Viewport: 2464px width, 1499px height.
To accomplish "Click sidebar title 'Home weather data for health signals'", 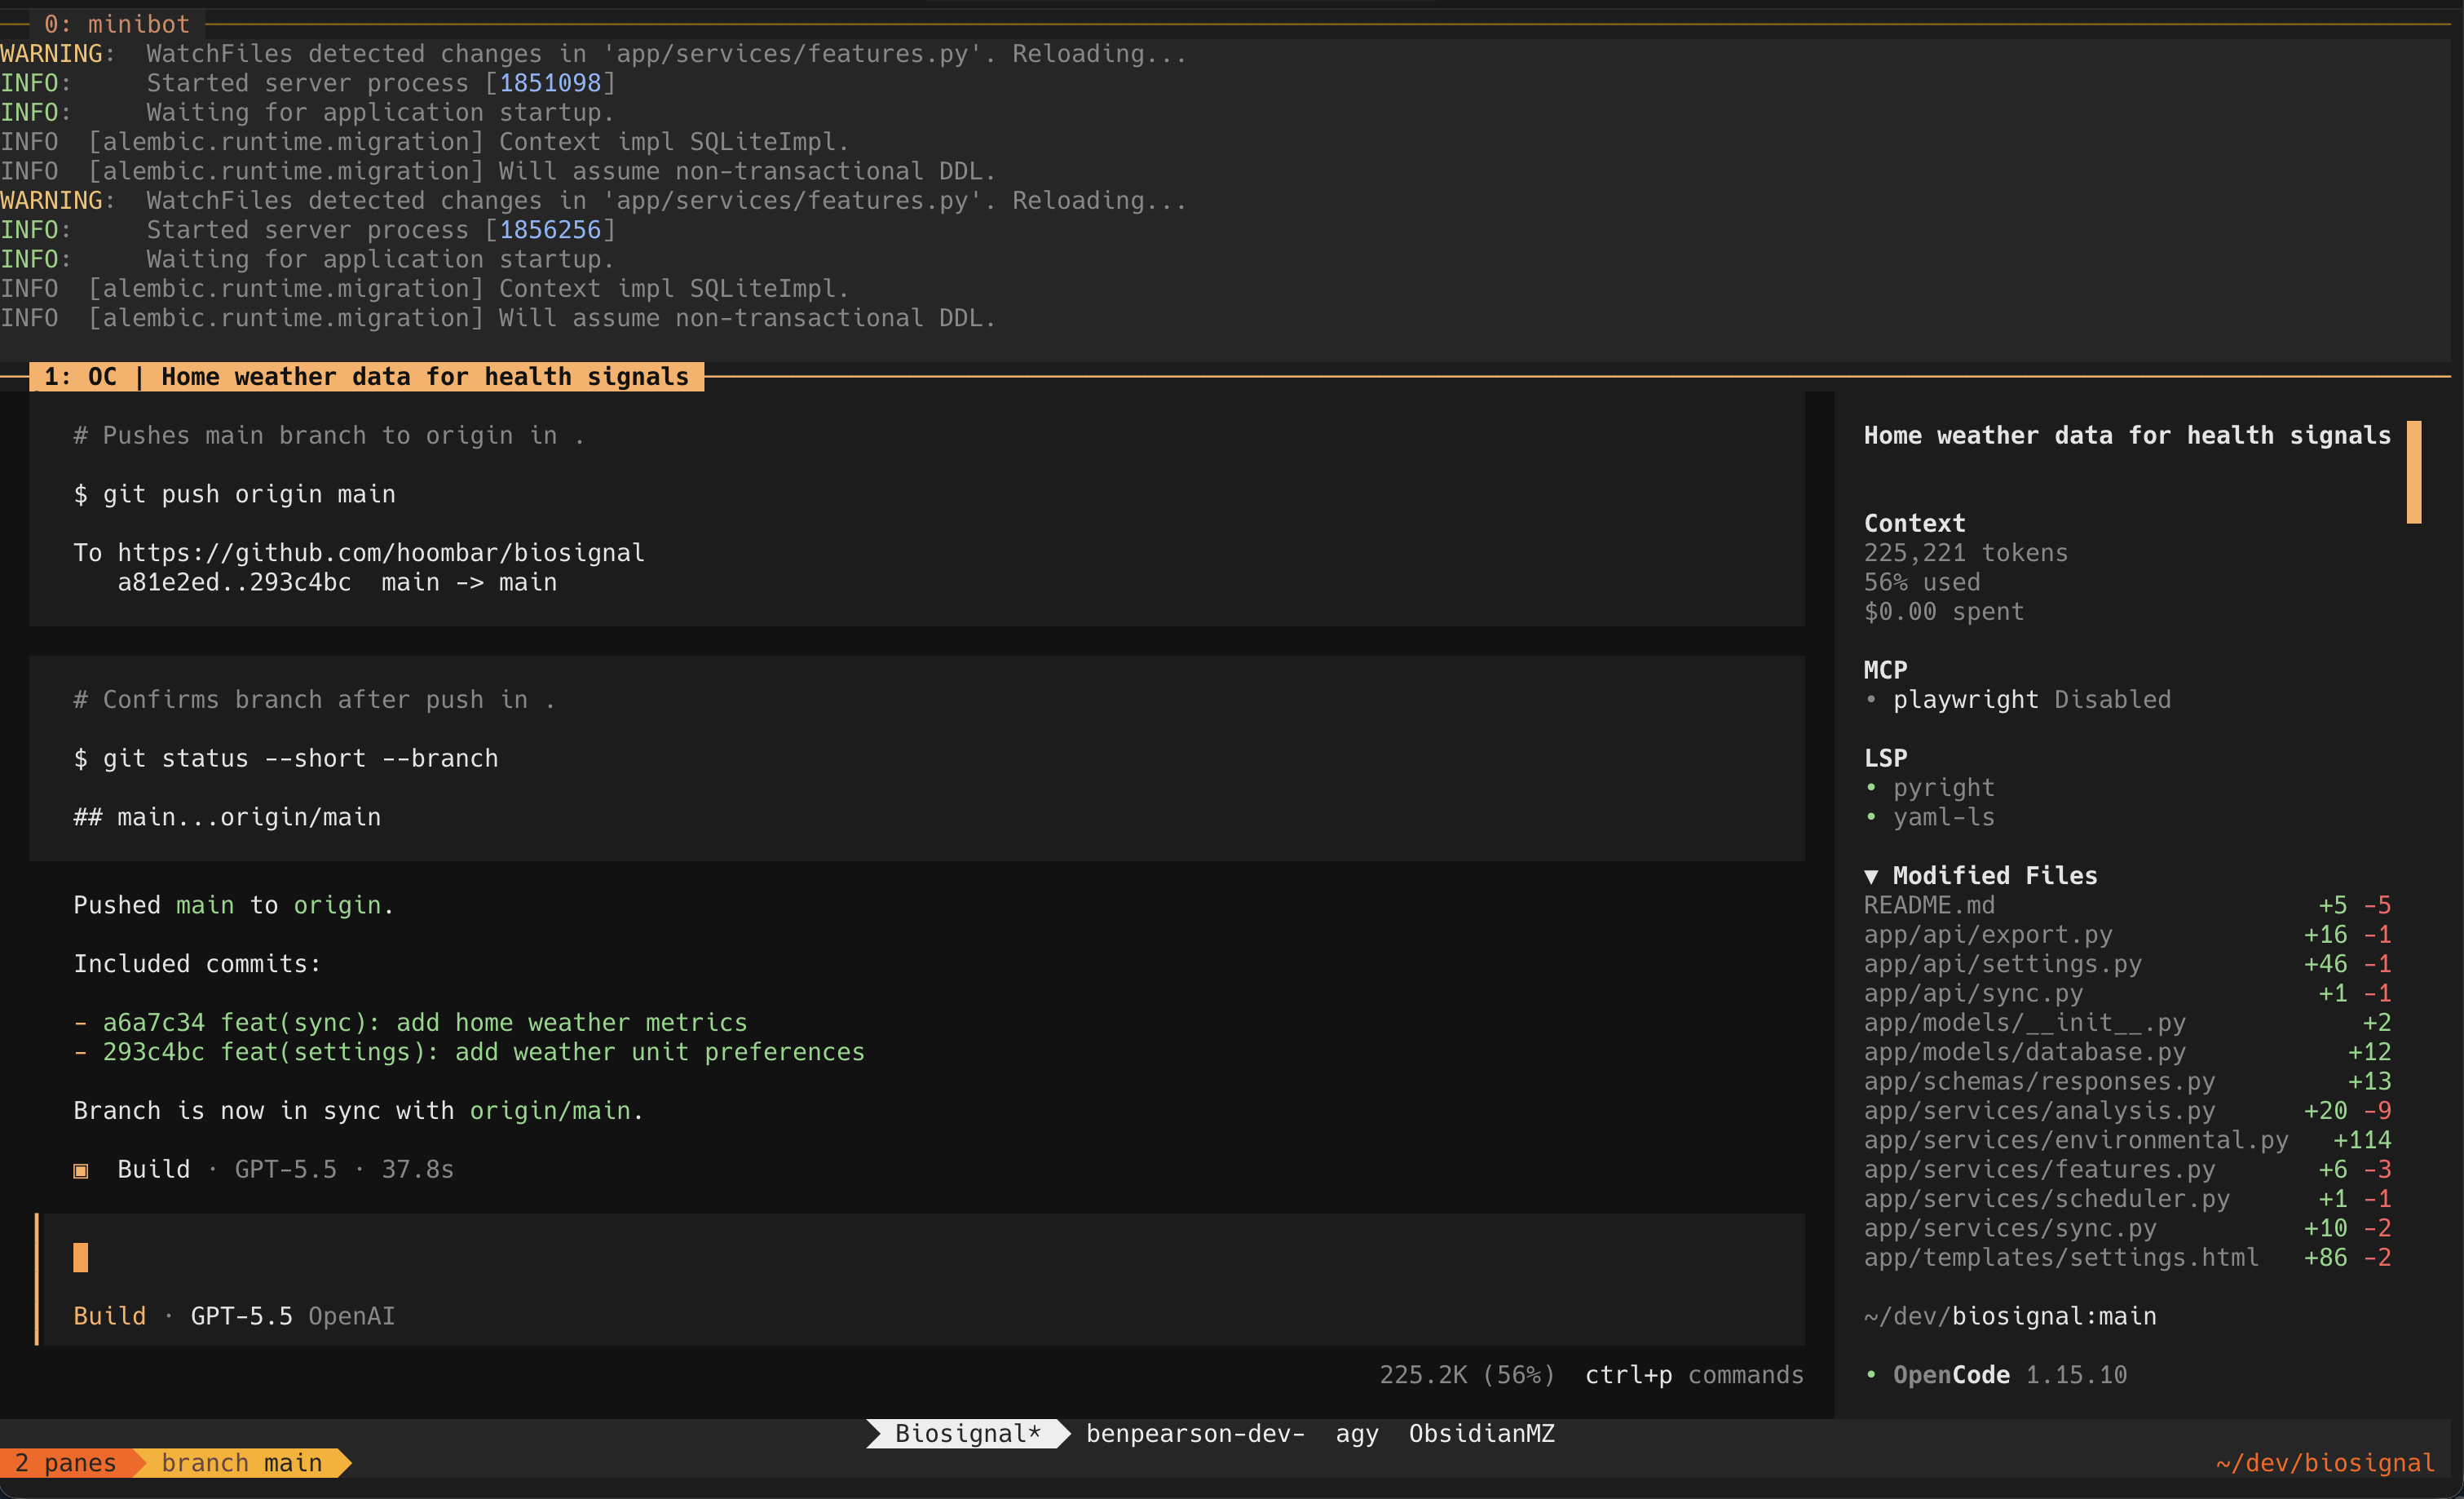I will tap(2127, 436).
